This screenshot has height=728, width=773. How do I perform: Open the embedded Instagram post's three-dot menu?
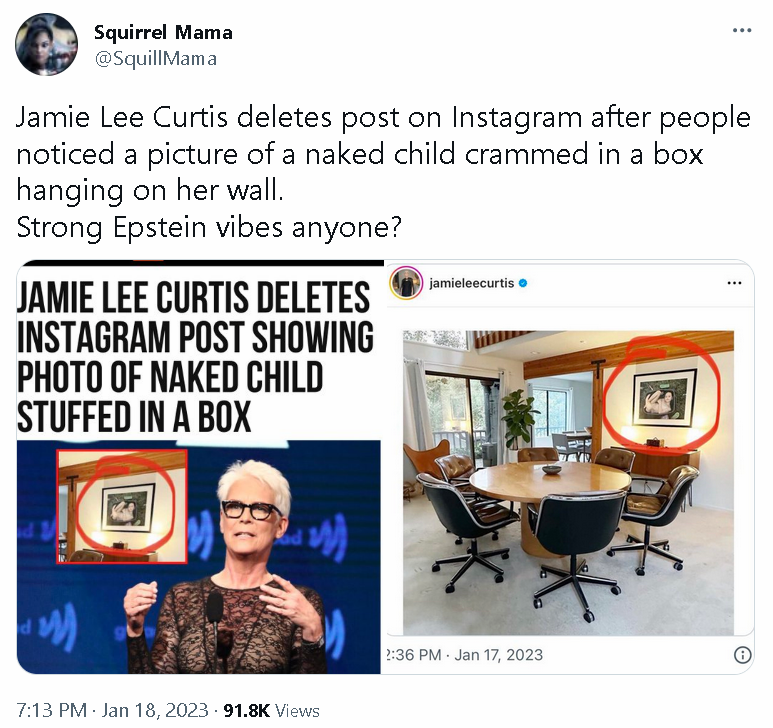pos(734,283)
